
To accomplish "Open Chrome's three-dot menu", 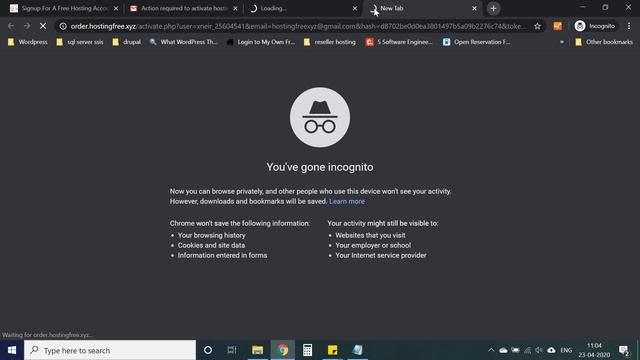I will point(629,26).
